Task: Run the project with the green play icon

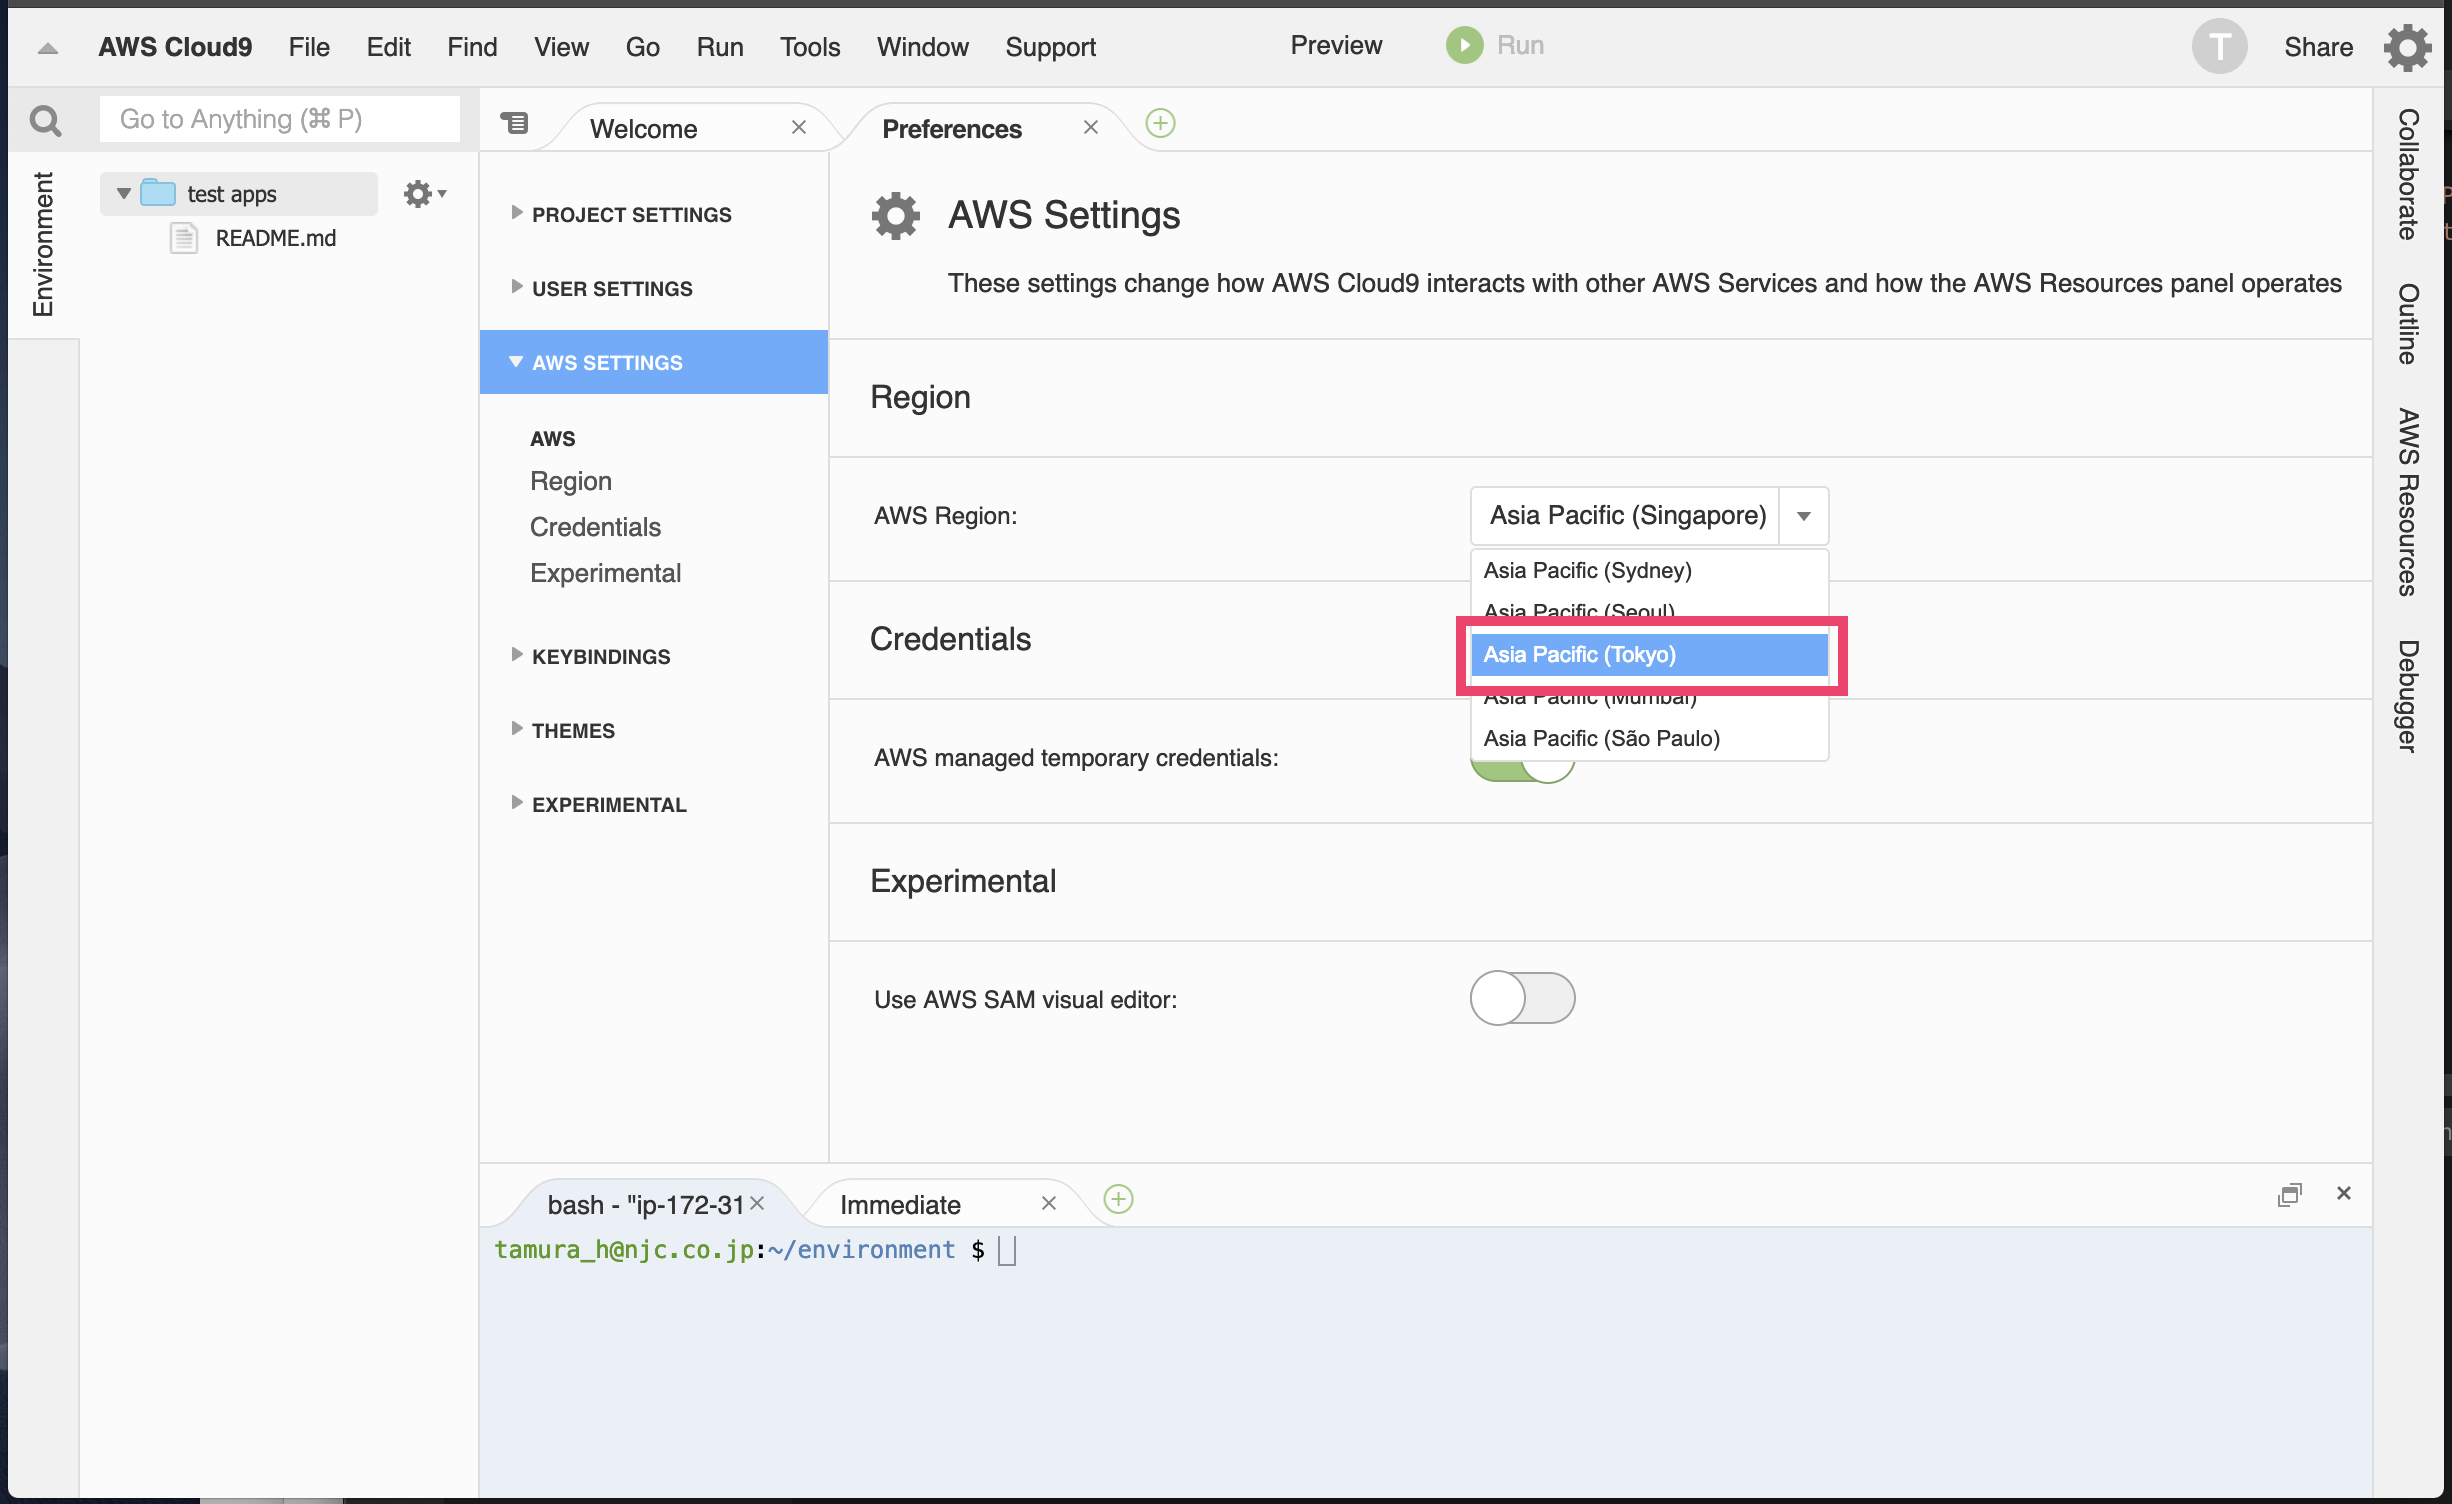Action: 1463,45
